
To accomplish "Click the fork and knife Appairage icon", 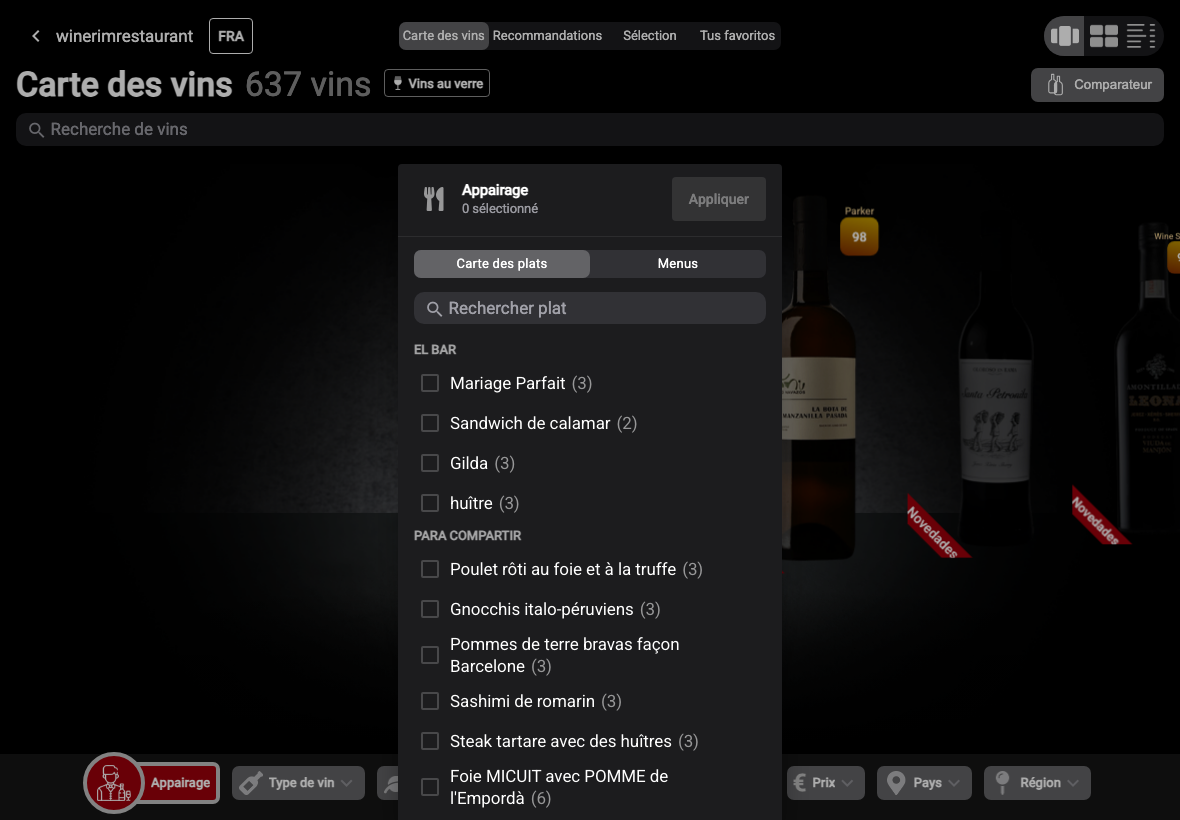I will [434, 199].
